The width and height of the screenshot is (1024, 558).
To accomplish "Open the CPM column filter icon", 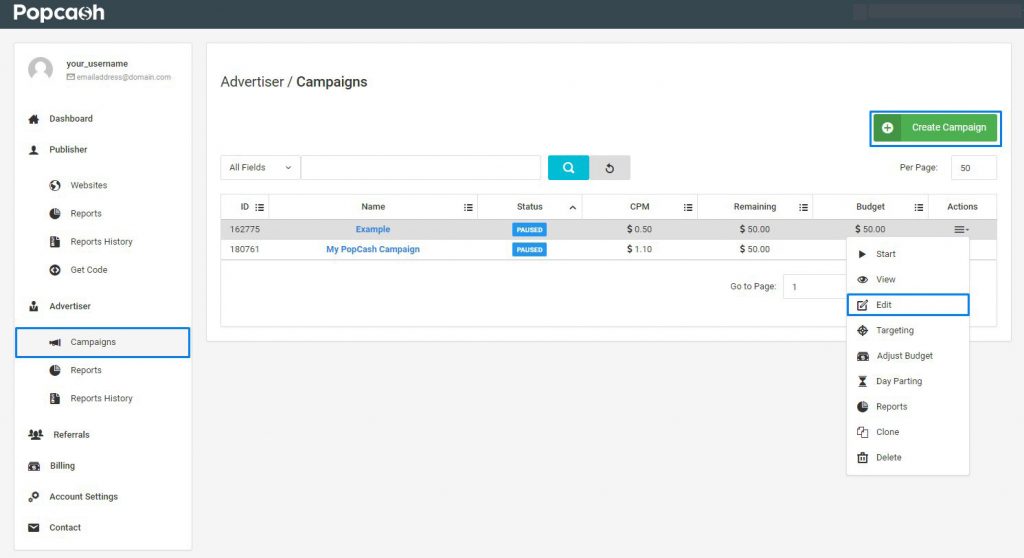I will click(x=688, y=207).
